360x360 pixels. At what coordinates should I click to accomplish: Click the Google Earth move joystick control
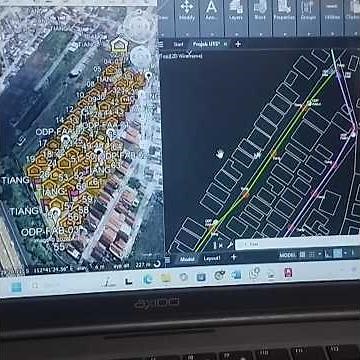coord(141,57)
